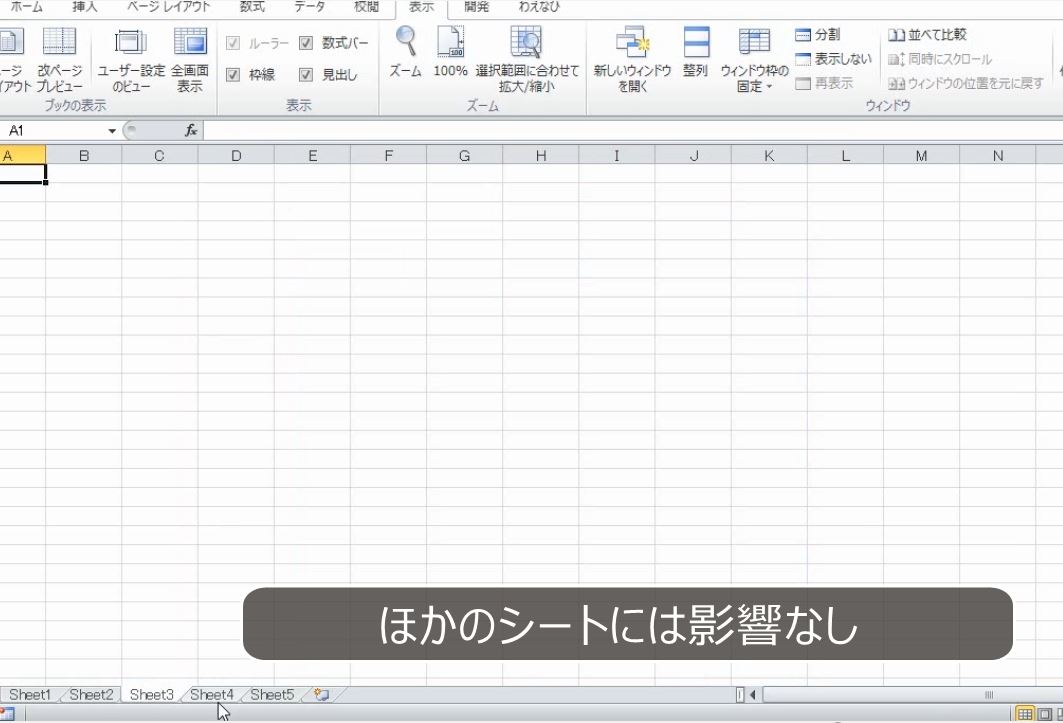Click the 整列 arrange windows icon

tap(696, 44)
